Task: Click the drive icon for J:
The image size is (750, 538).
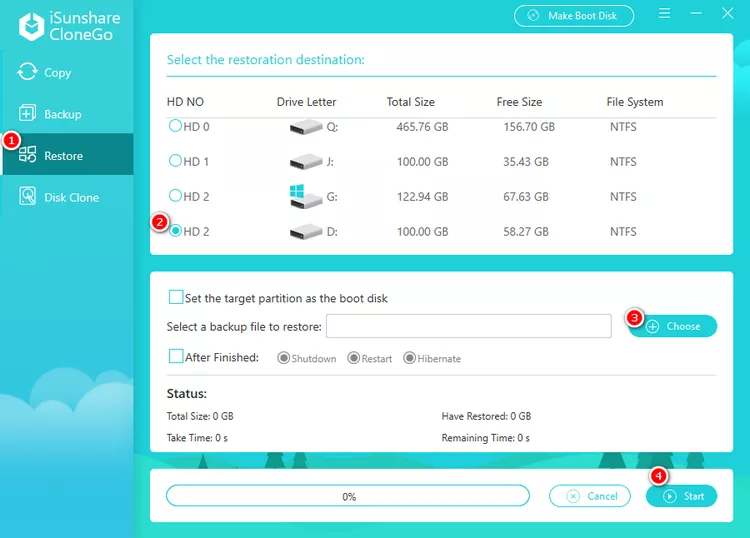Action: [x=306, y=162]
